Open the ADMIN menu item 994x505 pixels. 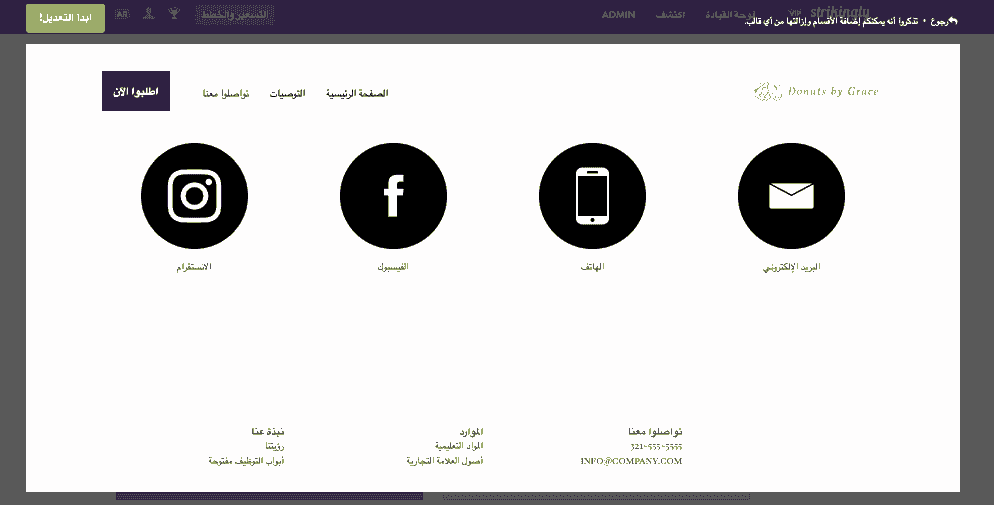(x=618, y=15)
